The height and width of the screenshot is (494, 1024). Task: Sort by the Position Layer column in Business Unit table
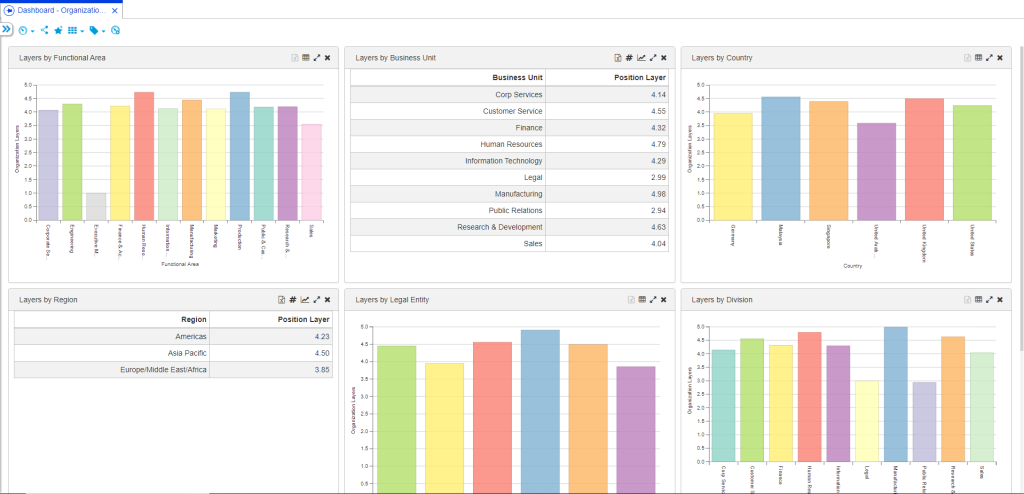coord(640,77)
